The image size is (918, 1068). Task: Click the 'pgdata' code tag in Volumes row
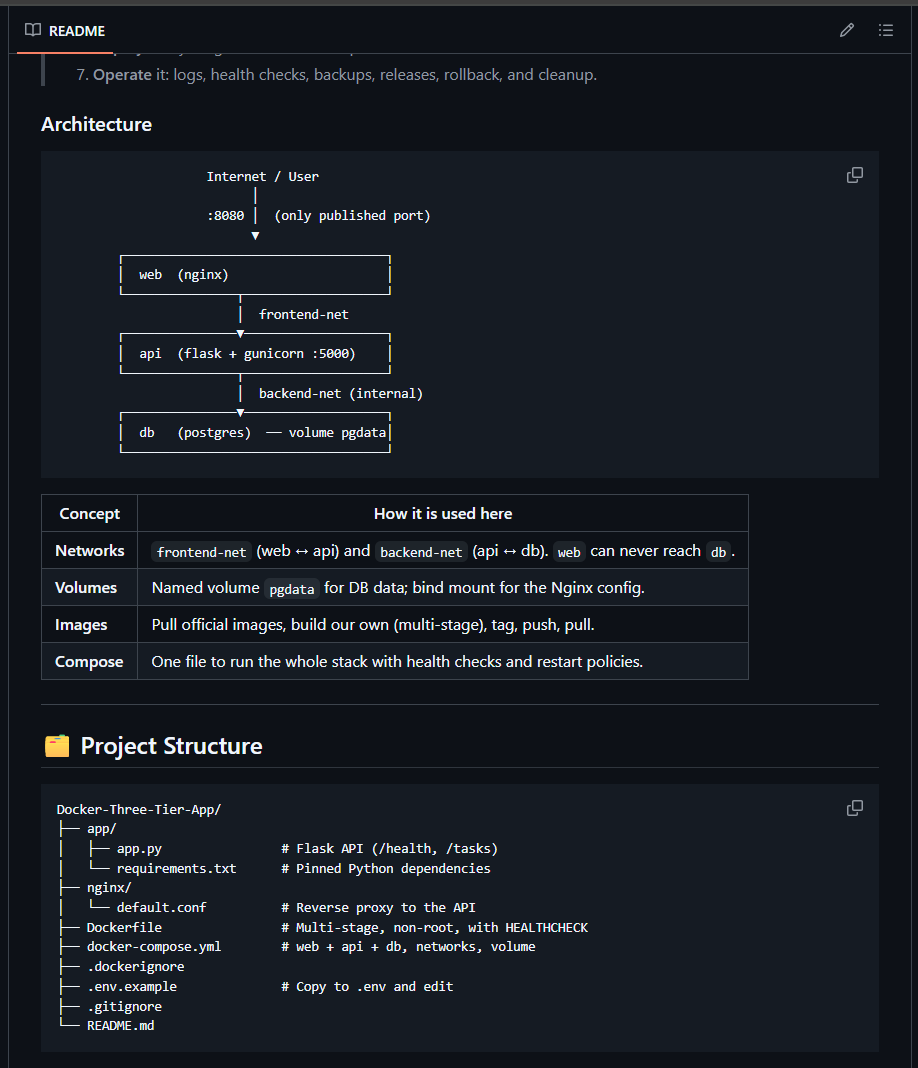pos(291,588)
